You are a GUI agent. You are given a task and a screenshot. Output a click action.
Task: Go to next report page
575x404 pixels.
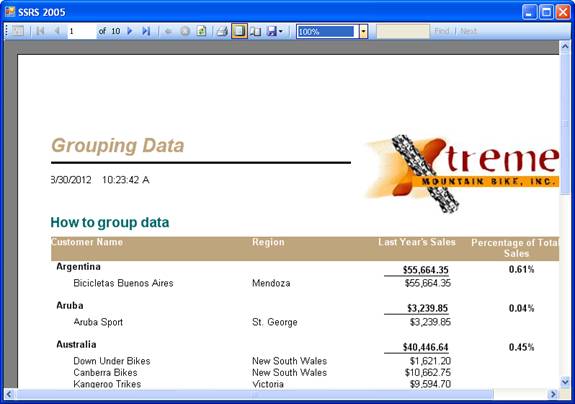pyautogui.click(x=130, y=31)
